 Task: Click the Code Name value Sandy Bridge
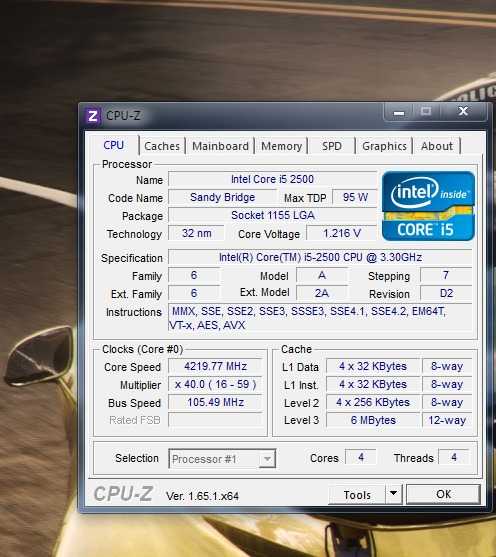(222, 197)
